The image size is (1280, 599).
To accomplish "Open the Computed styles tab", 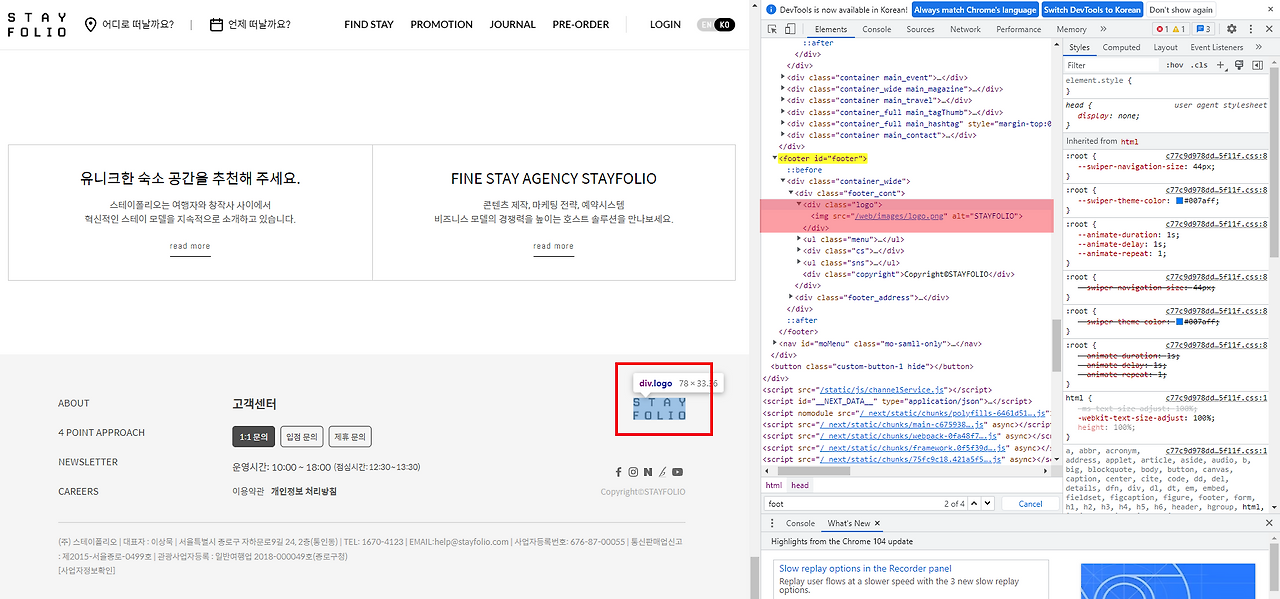I will pyautogui.click(x=1121, y=47).
